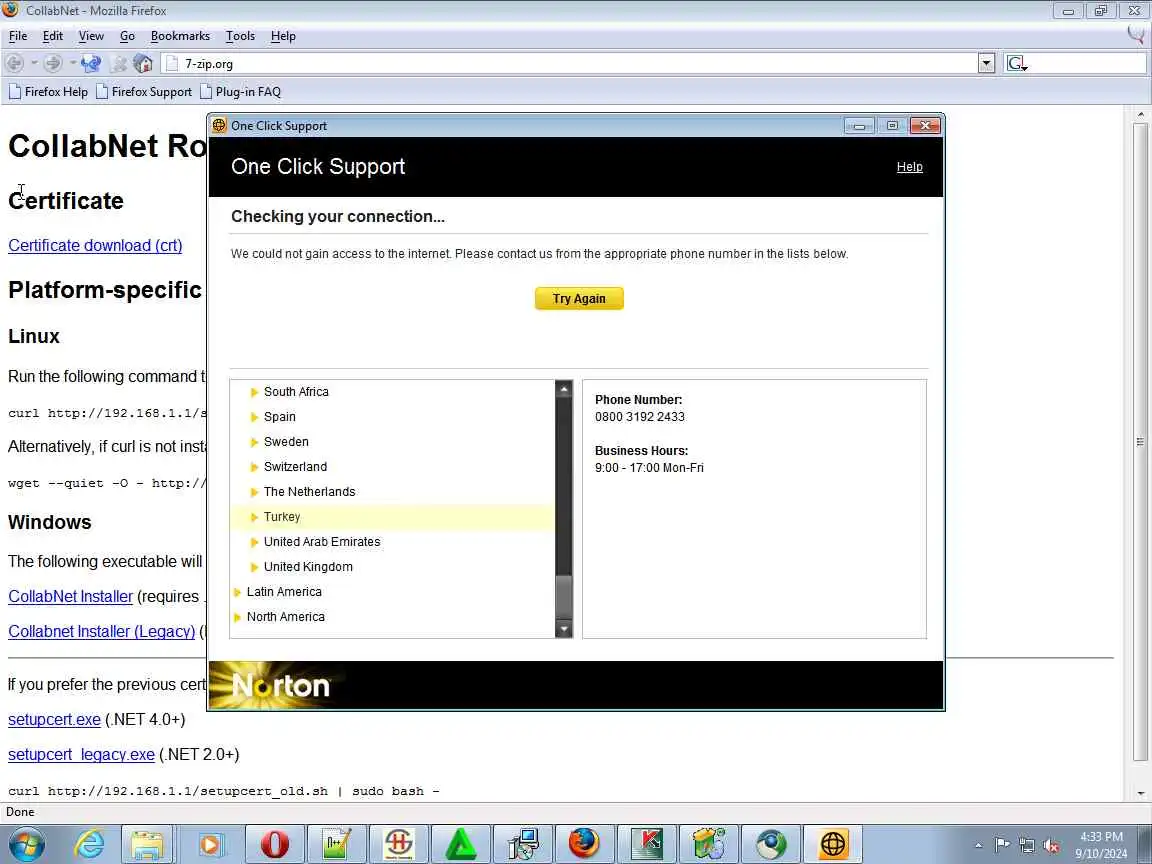Select Turkey in the country list

(x=282, y=516)
